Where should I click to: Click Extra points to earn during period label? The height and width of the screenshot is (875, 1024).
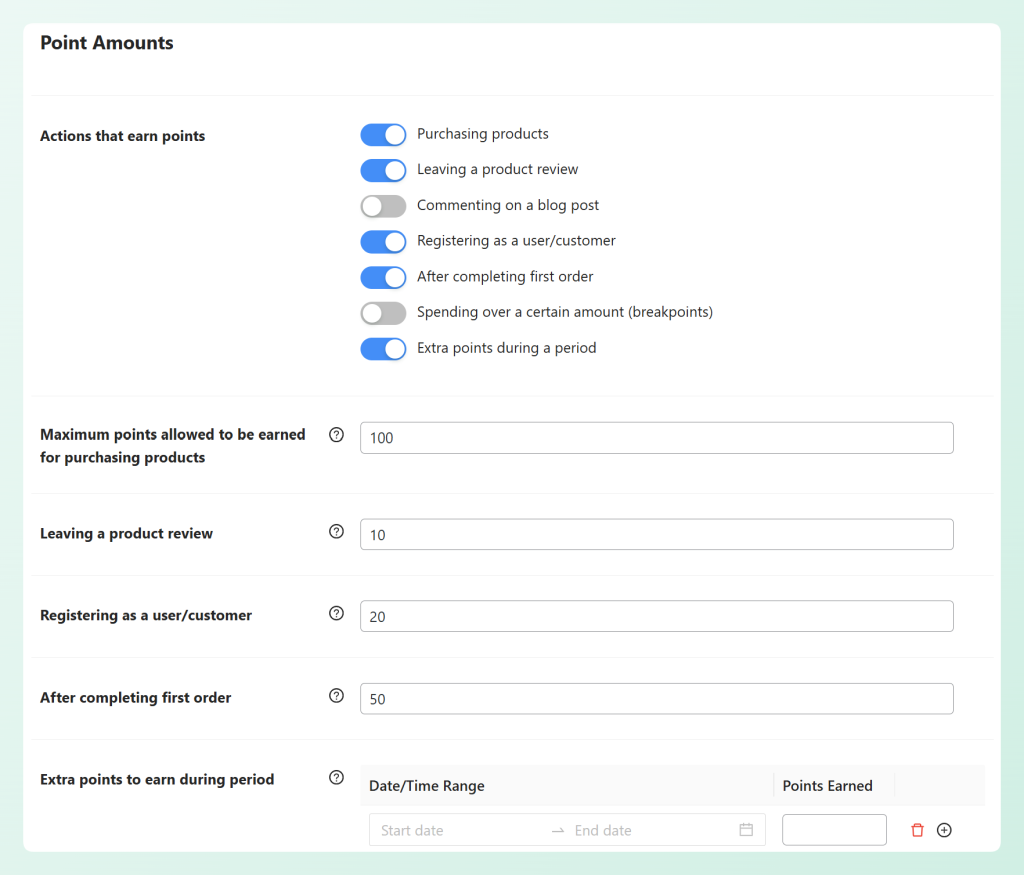pos(157,780)
